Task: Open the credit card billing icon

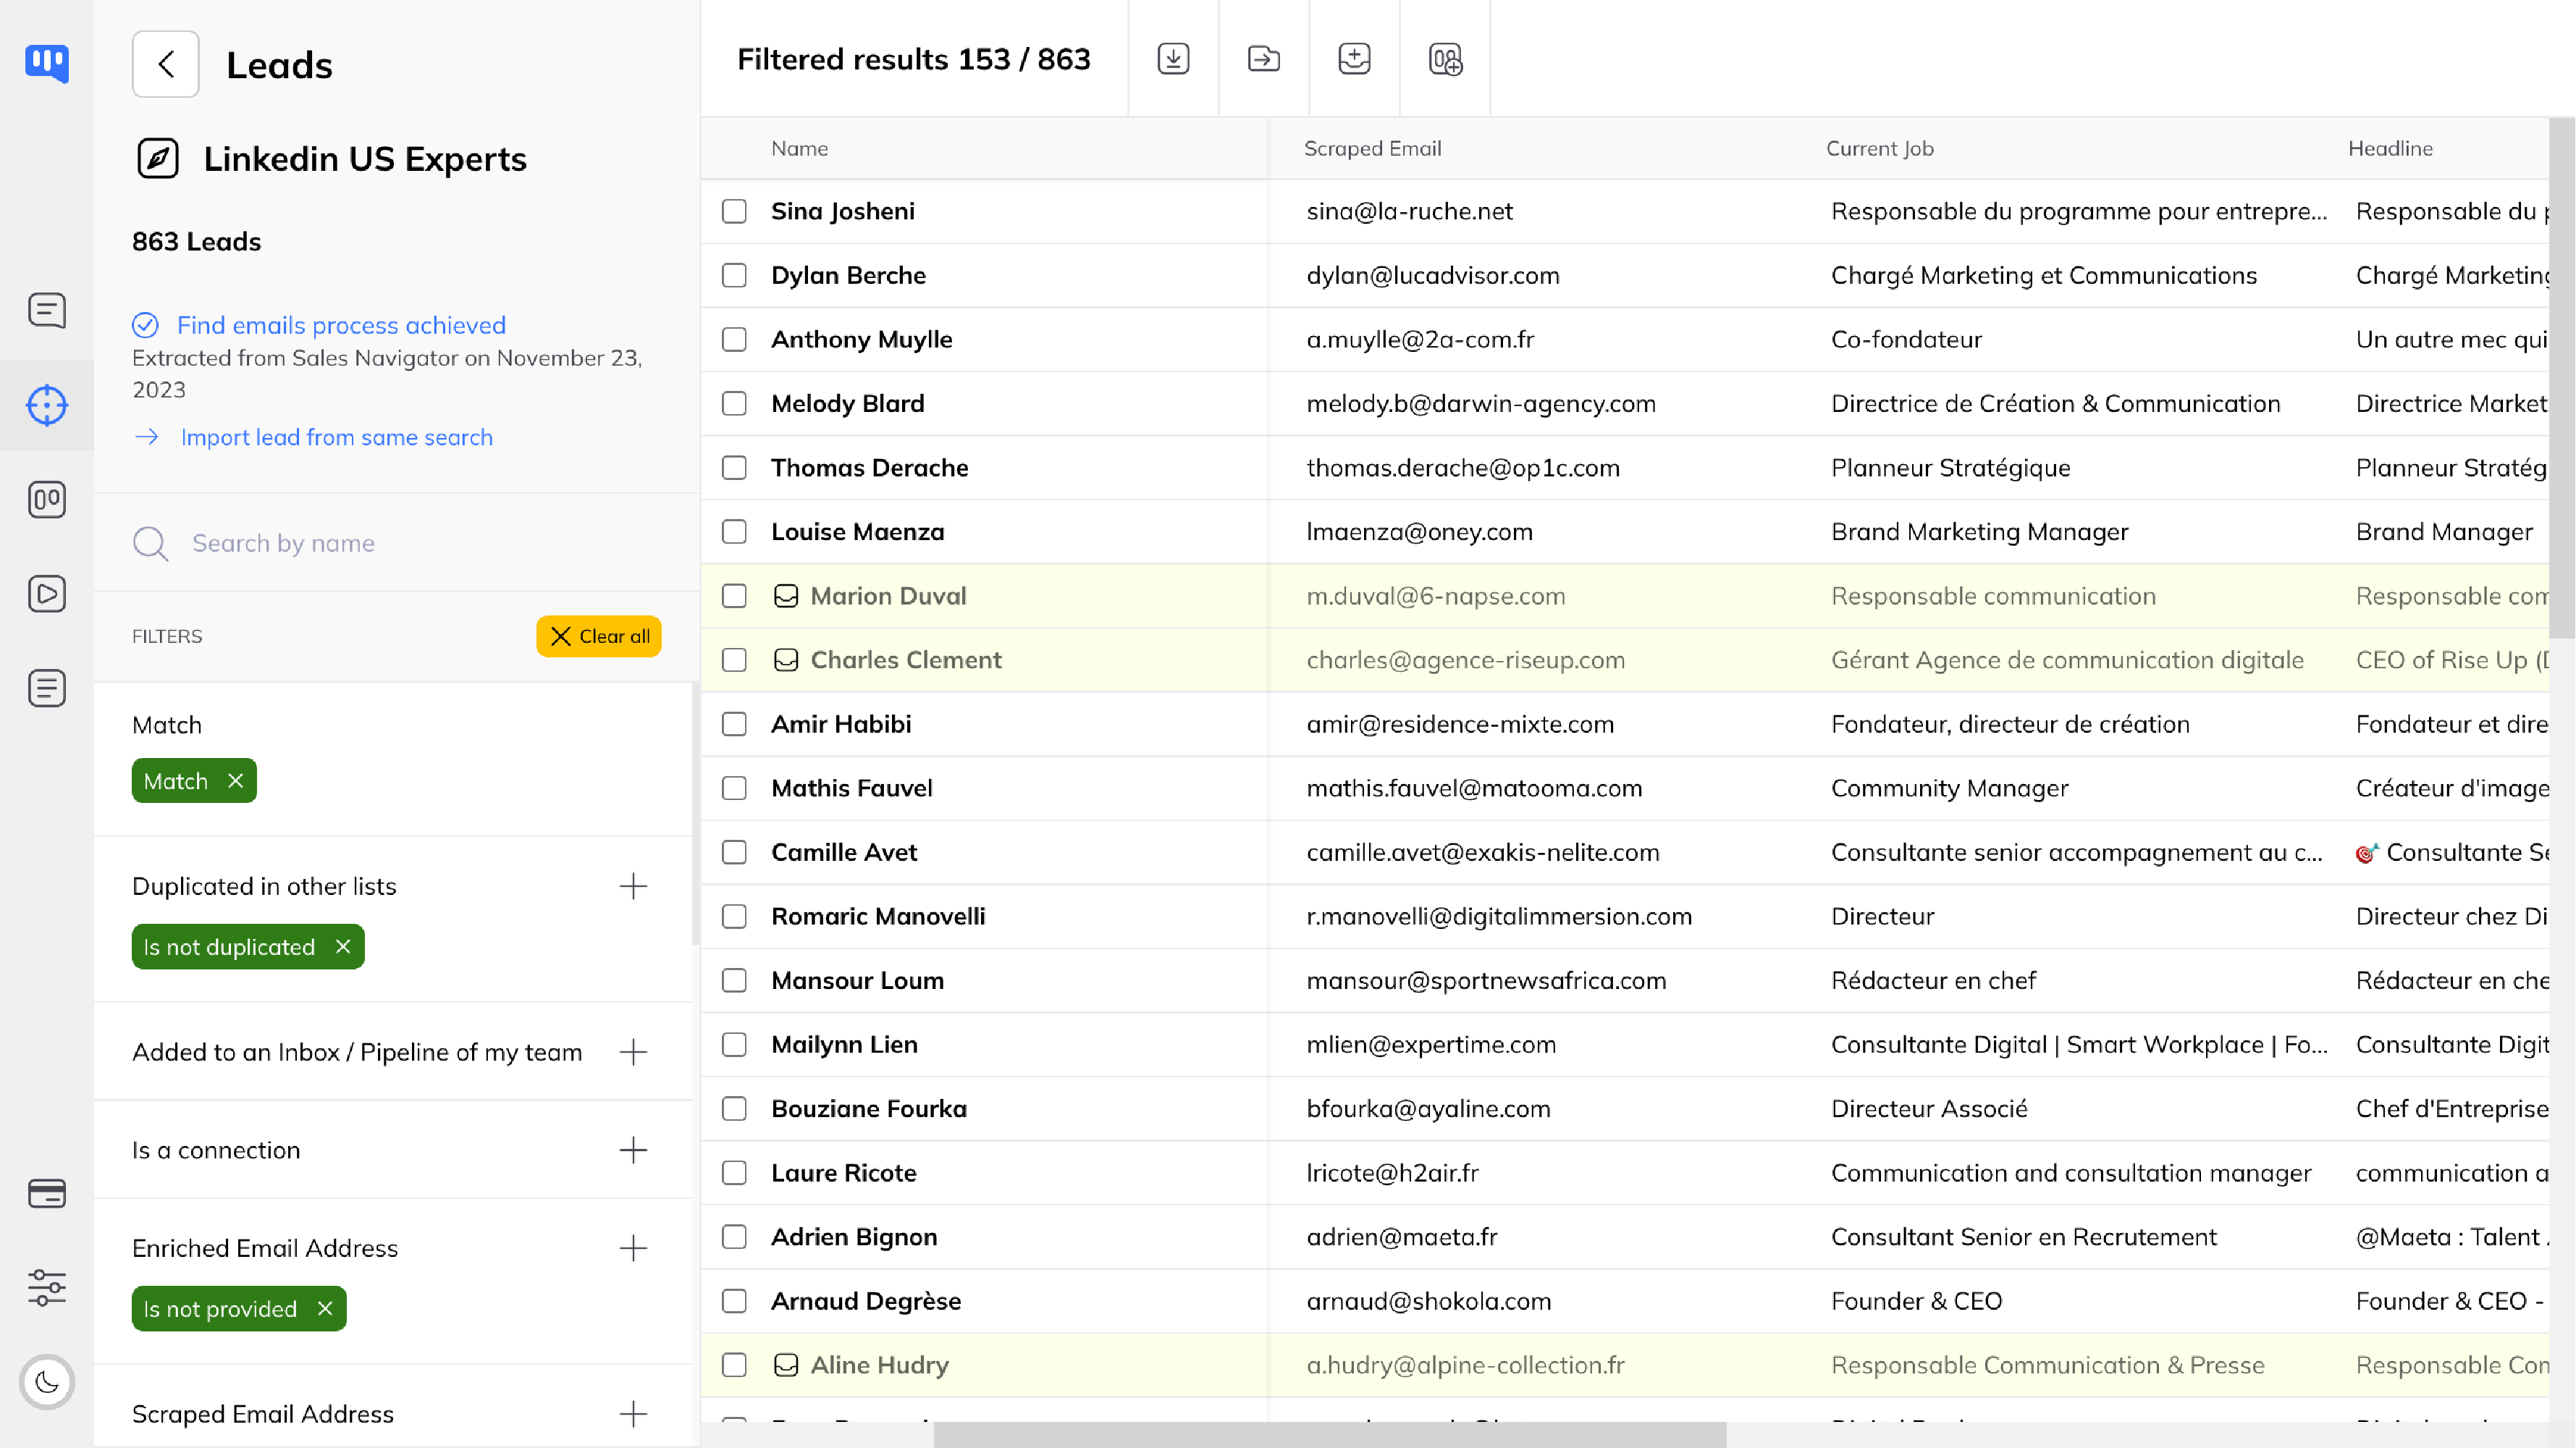Action: (47, 1193)
